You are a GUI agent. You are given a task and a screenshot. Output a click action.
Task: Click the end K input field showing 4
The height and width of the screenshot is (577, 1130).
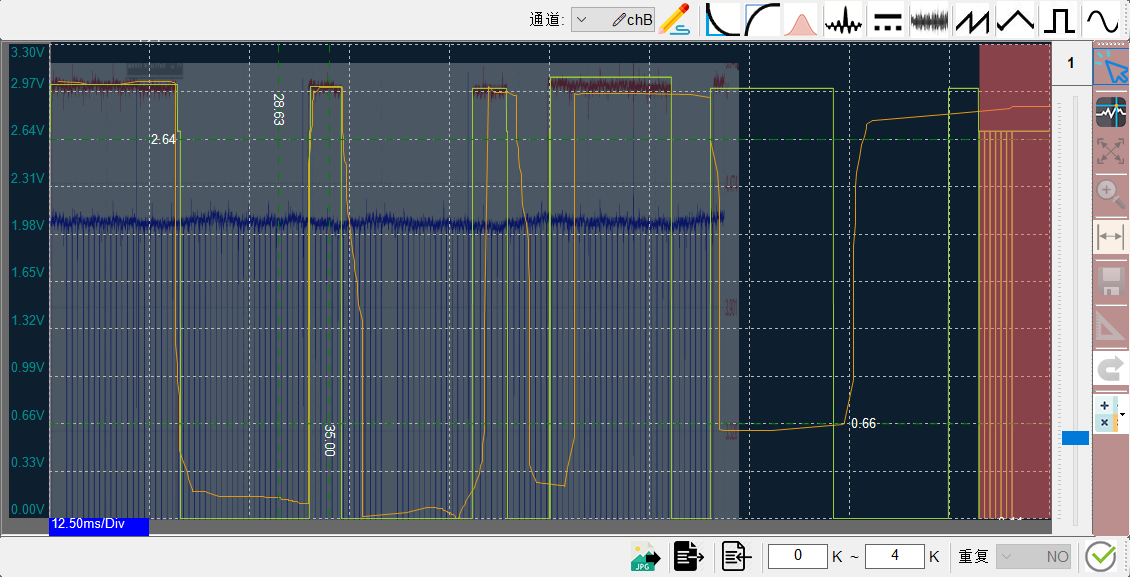[894, 556]
